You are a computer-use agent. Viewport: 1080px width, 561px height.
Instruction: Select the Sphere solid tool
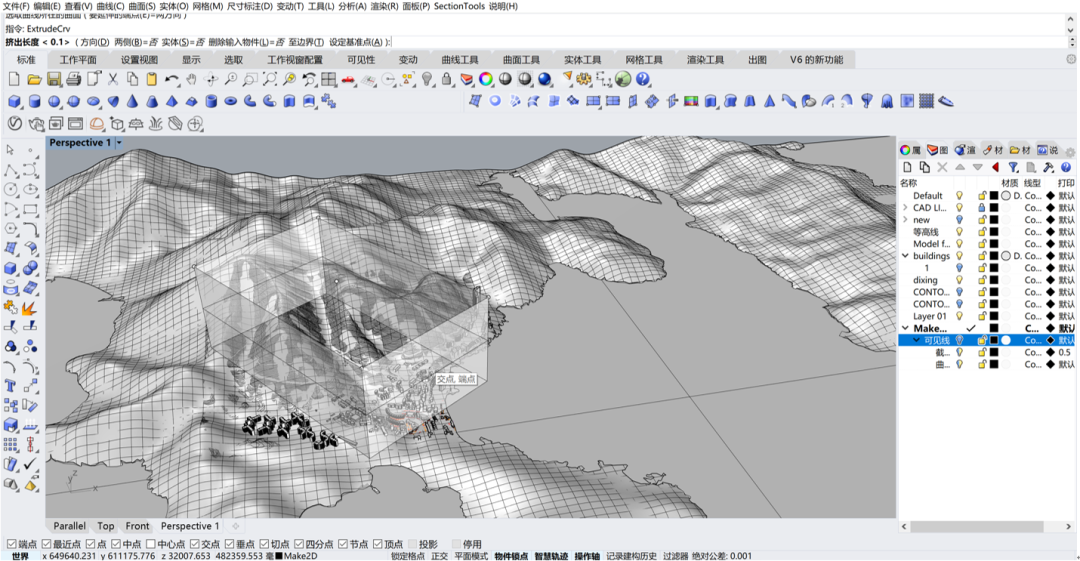click(54, 102)
